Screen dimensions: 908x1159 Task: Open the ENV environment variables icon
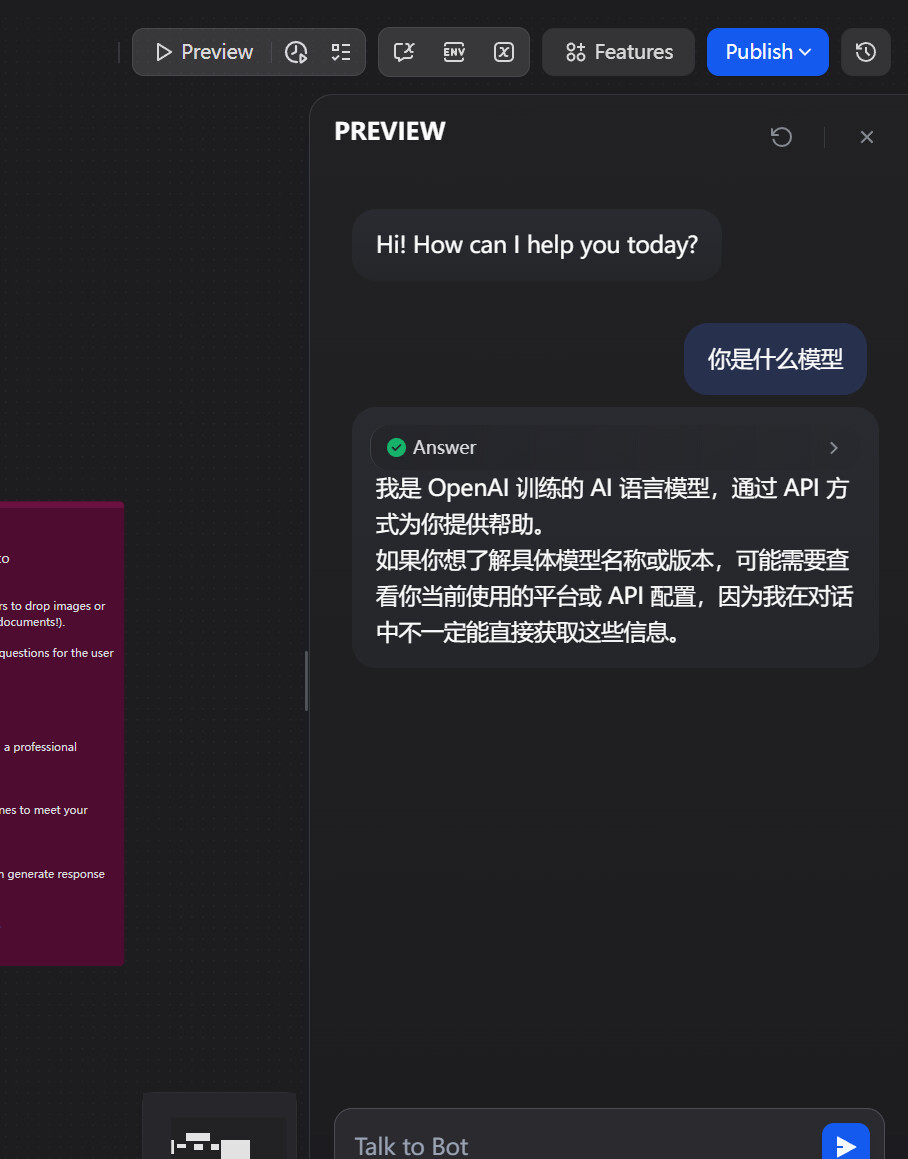(x=454, y=52)
